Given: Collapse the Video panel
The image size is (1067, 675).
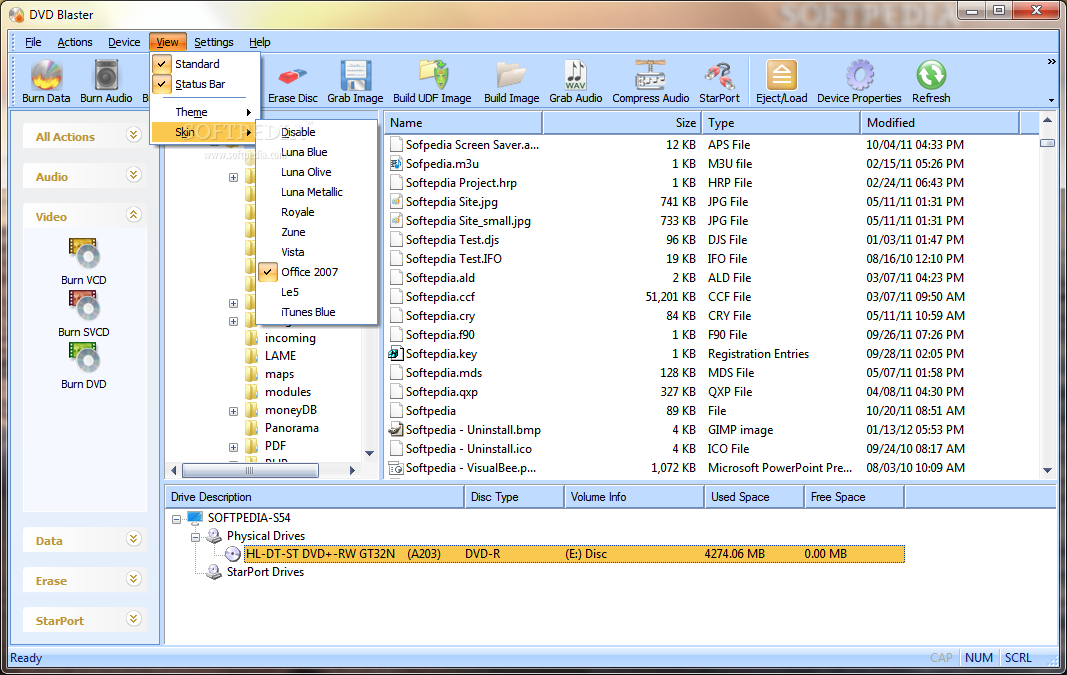Looking at the screenshot, I should [133, 215].
